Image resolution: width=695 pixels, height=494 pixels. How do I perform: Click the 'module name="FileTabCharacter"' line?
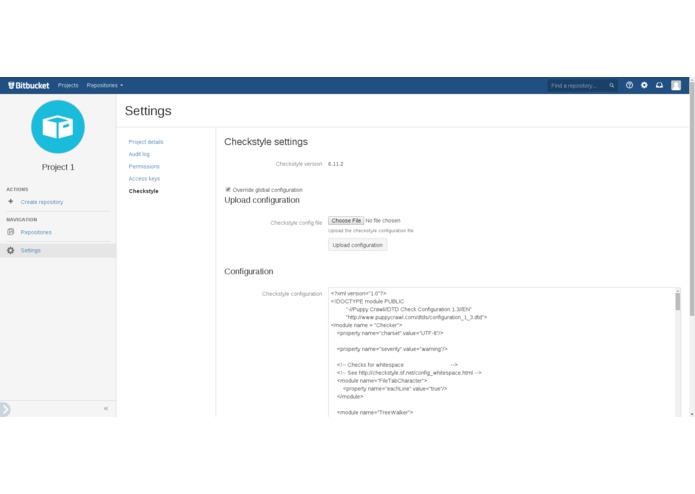click(382, 381)
